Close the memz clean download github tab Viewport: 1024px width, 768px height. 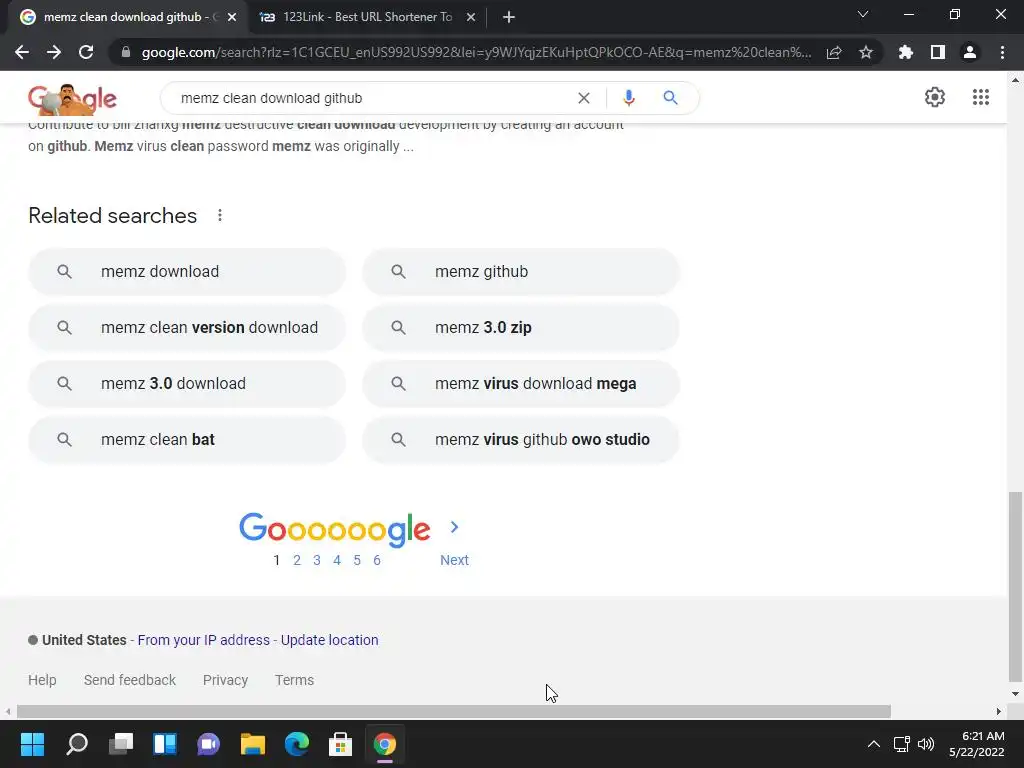coord(232,18)
